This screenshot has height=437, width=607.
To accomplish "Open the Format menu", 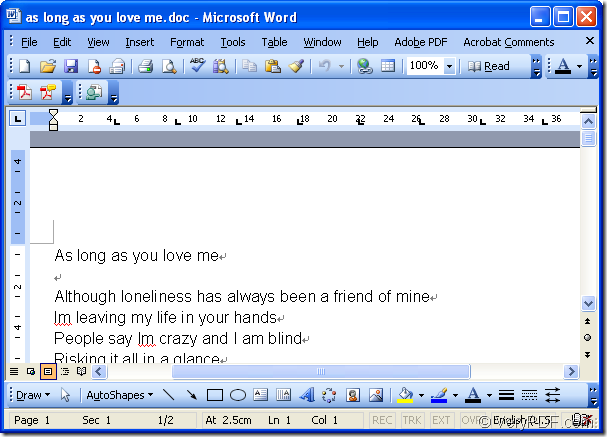I will pyautogui.click(x=187, y=42).
